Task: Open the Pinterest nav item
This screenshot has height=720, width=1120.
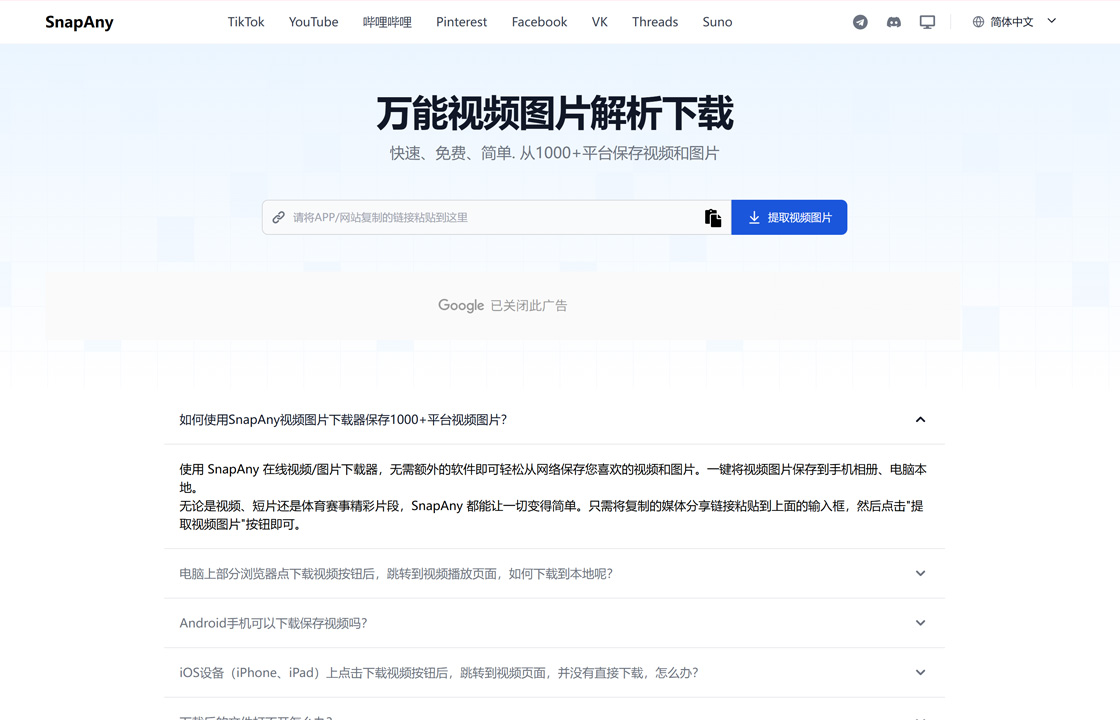Action: click(461, 22)
